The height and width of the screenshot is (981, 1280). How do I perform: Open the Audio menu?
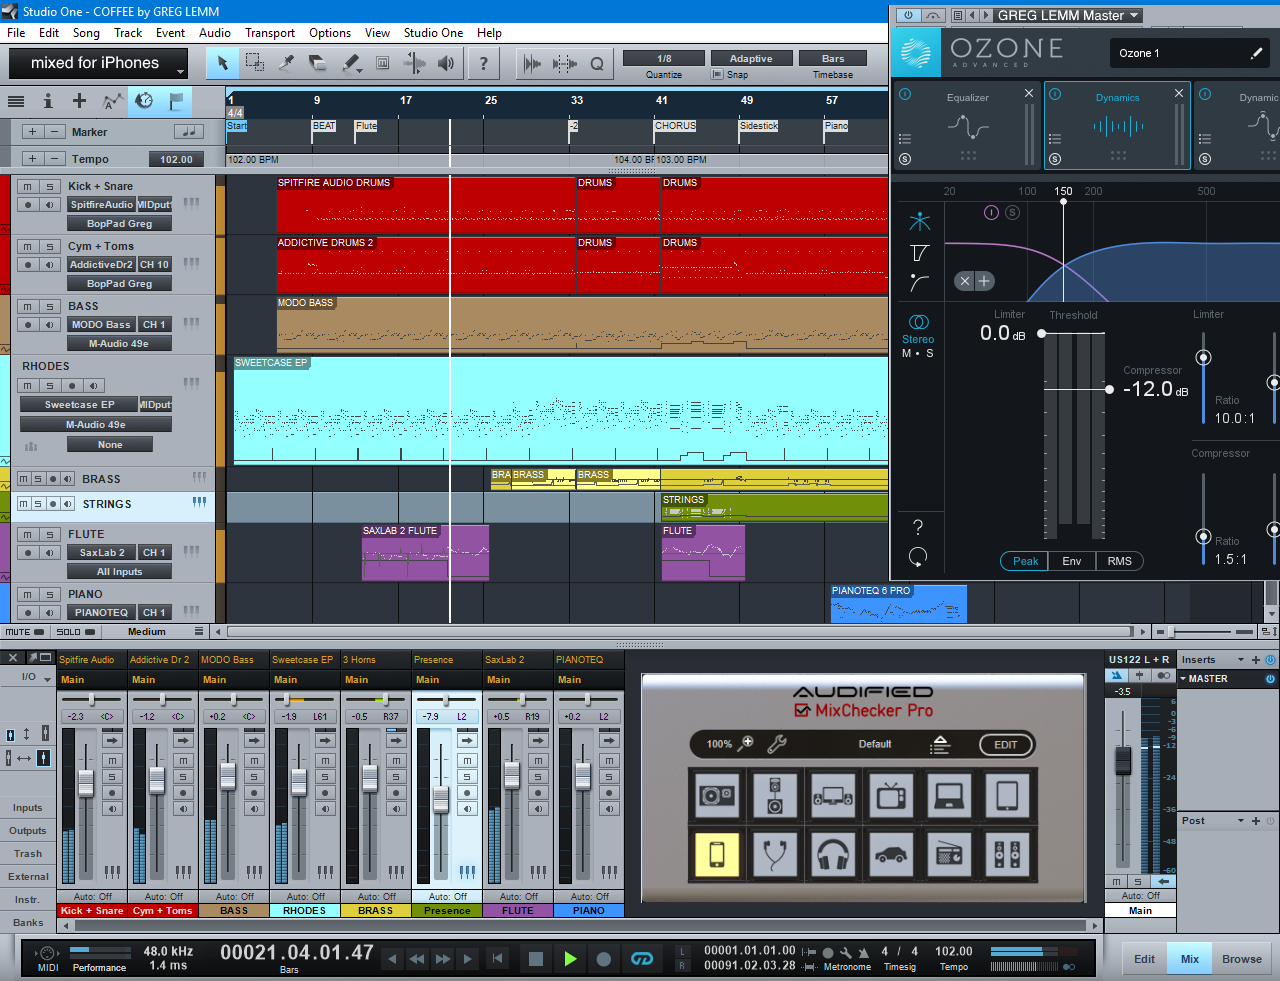[215, 33]
